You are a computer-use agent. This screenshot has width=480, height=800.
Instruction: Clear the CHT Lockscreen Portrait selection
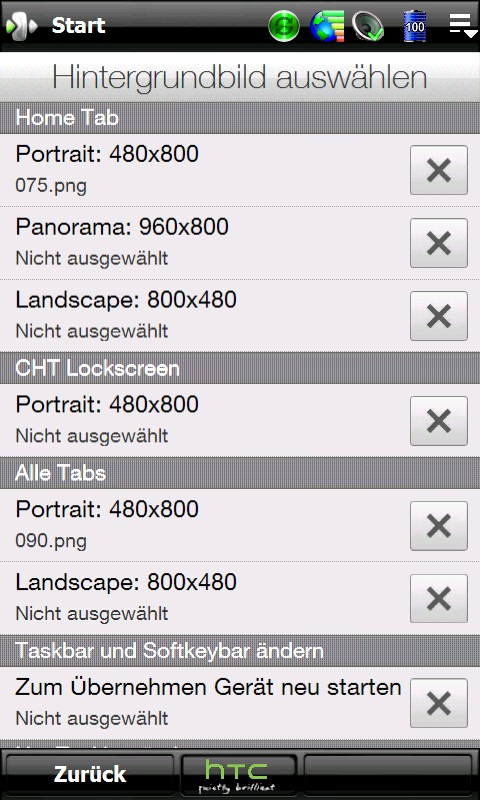439,421
